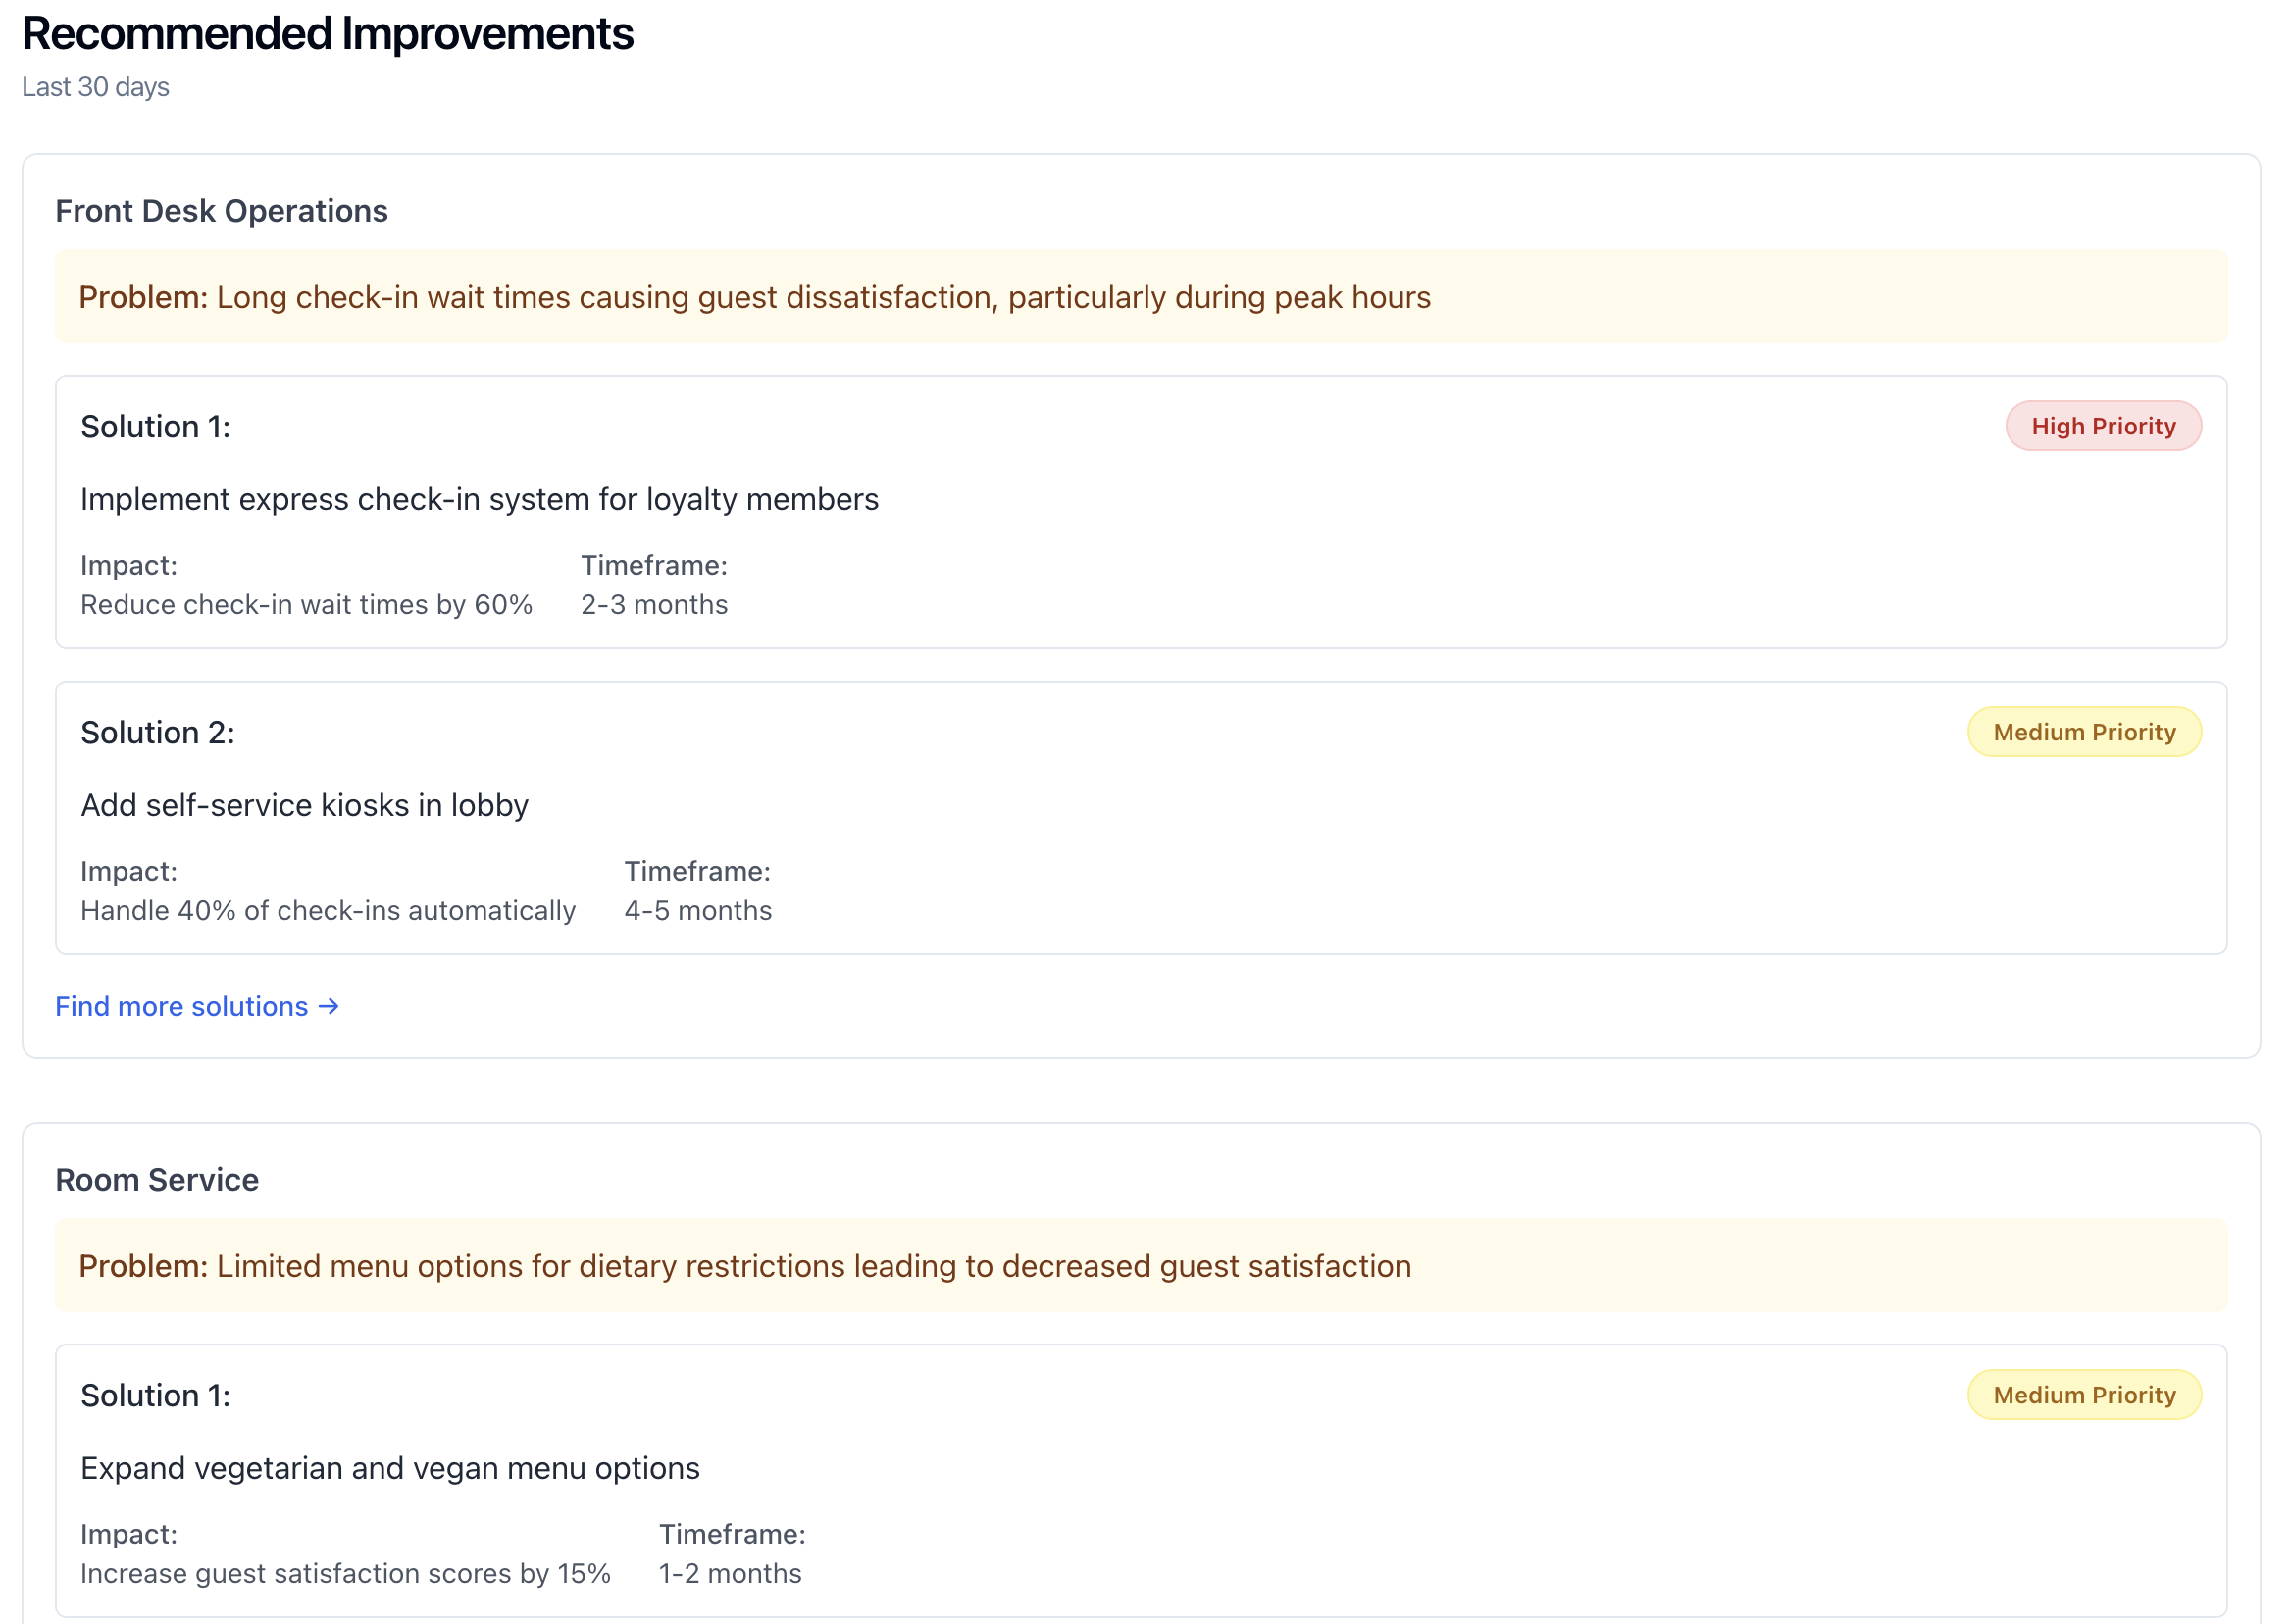The image size is (2291, 1624).
Task: Click the Last 30 days label
Action: coord(94,87)
